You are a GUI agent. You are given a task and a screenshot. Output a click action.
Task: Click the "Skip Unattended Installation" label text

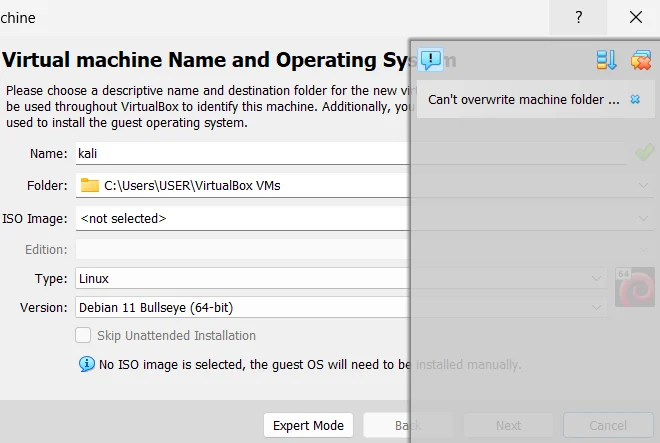tap(176, 336)
